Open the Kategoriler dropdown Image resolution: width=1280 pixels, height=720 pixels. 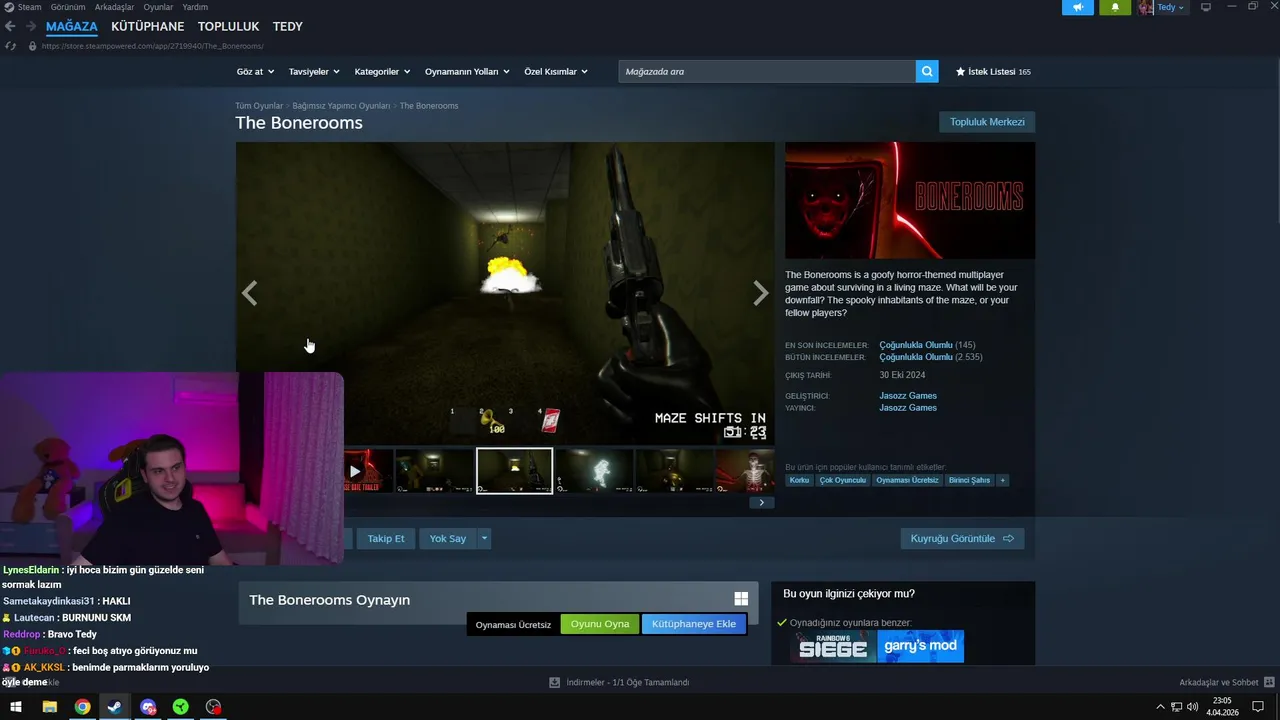click(382, 71)
